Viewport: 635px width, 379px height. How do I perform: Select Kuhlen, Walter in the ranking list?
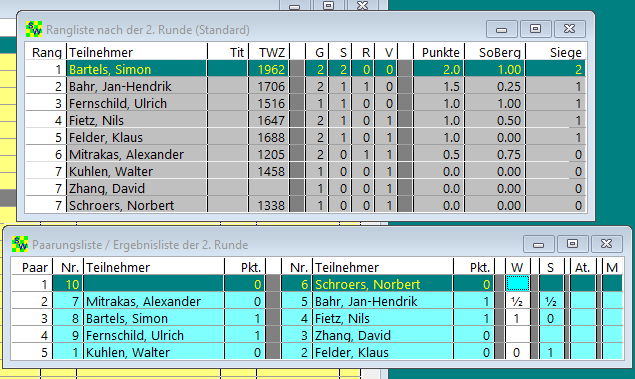point(111,172)
